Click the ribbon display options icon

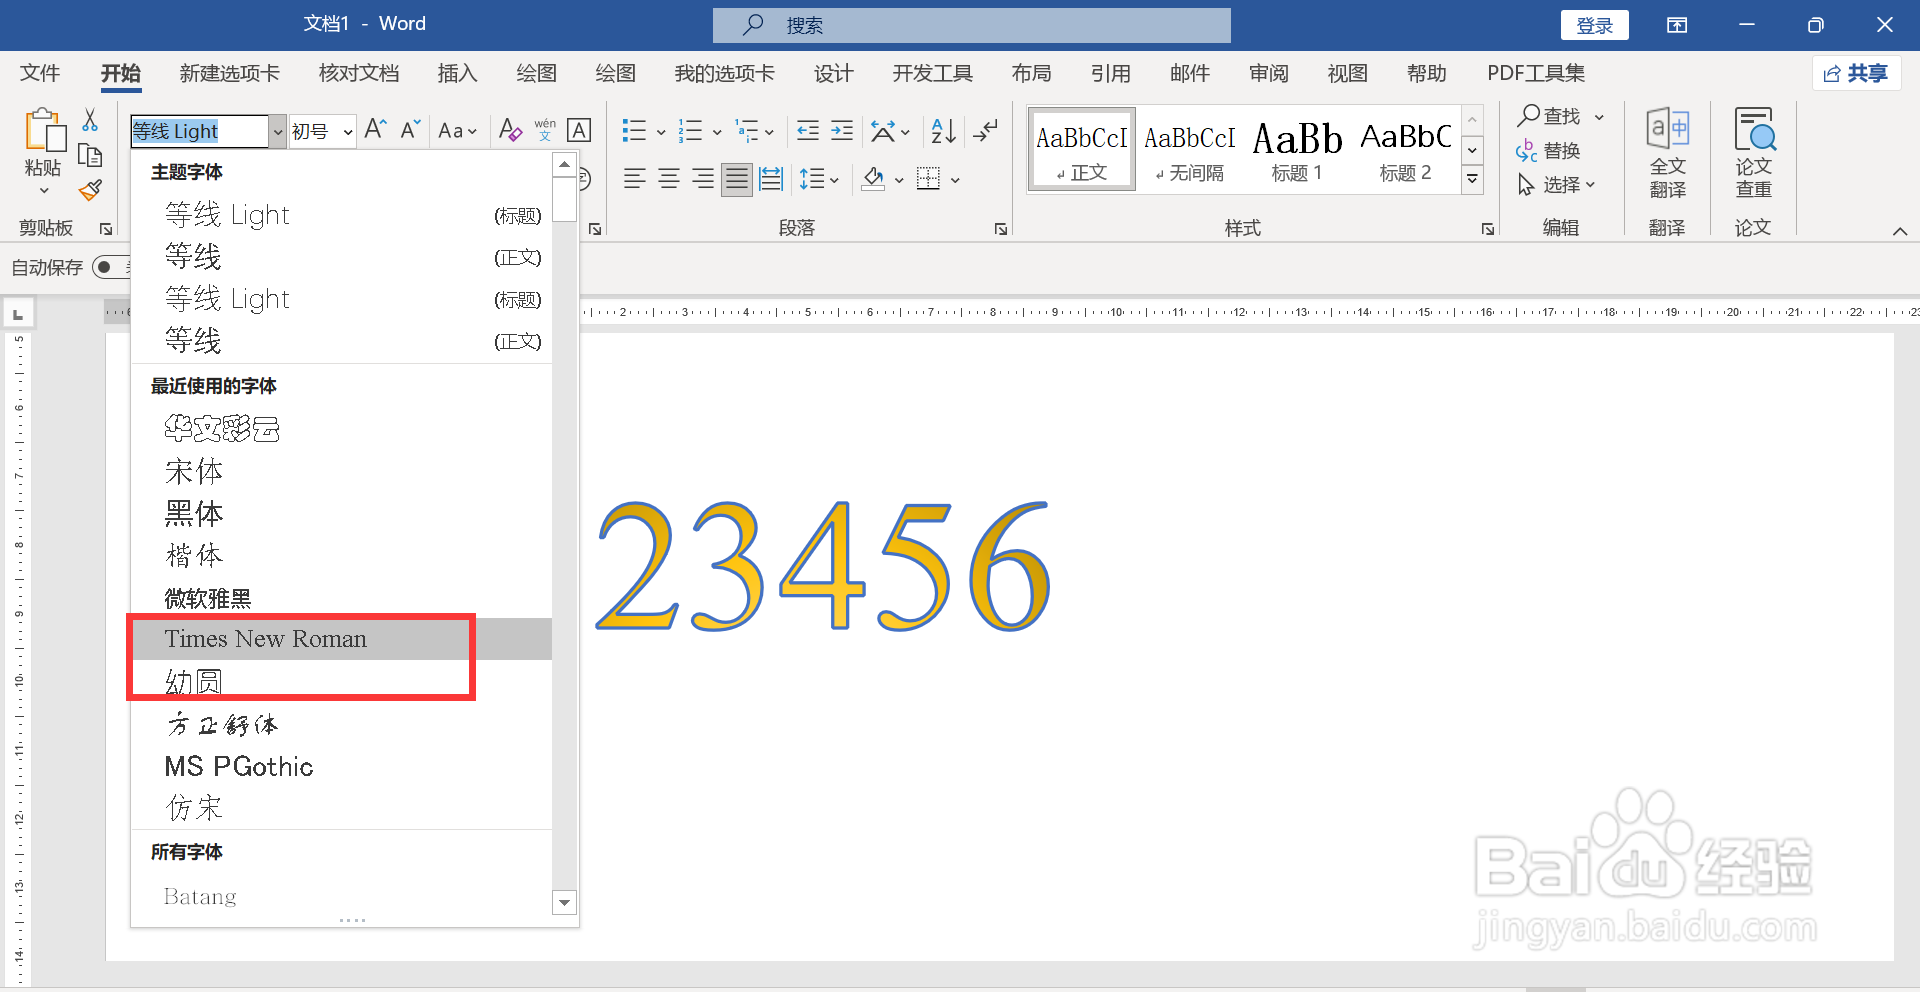(1677, 25)
